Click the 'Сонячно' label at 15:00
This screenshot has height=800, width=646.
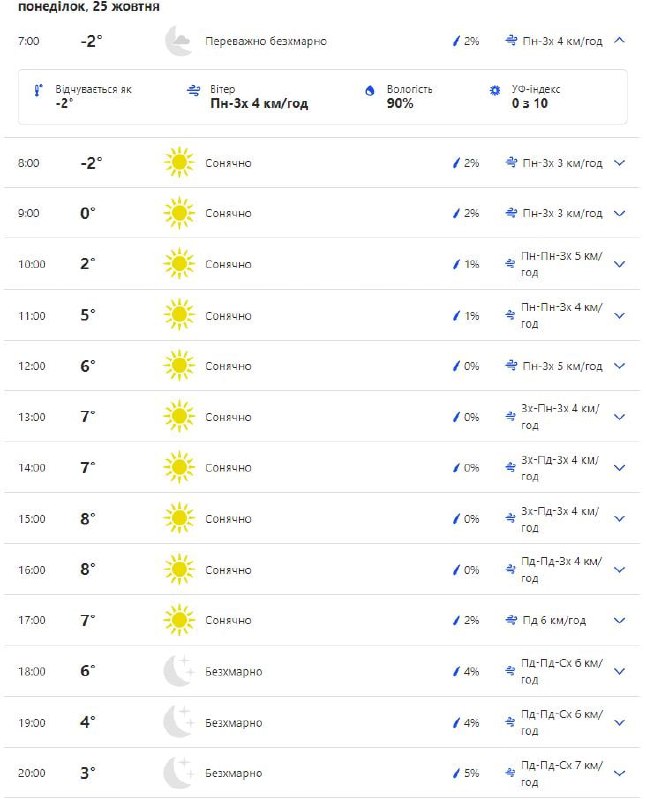(x=228, y=518)
